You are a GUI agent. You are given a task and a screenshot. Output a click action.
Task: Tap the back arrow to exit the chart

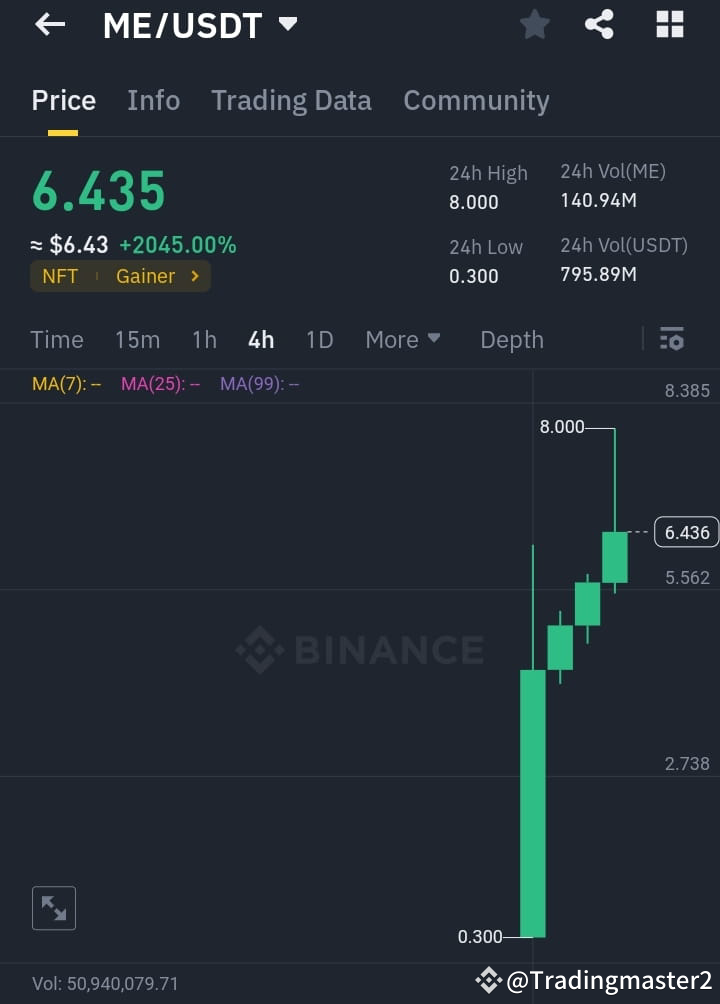tap(48, 25)
